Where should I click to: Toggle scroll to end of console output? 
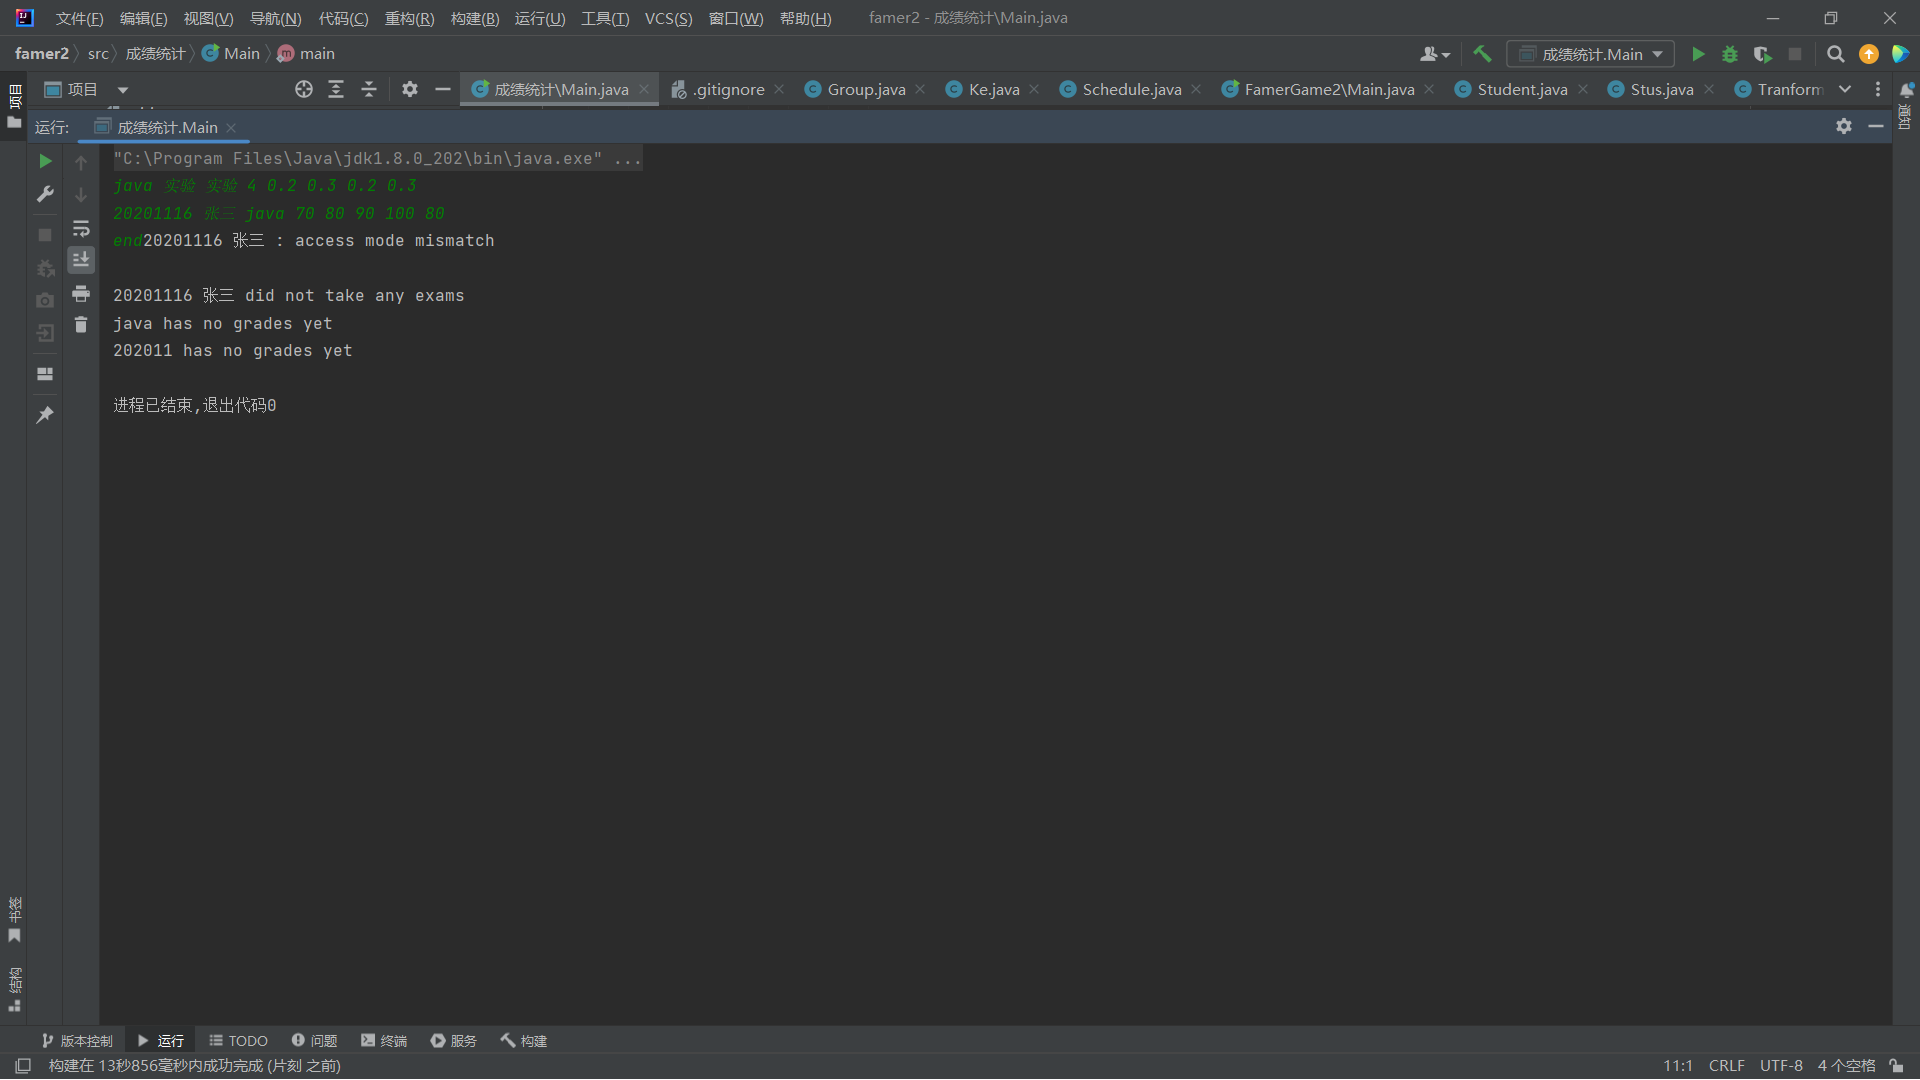[81, 260]
